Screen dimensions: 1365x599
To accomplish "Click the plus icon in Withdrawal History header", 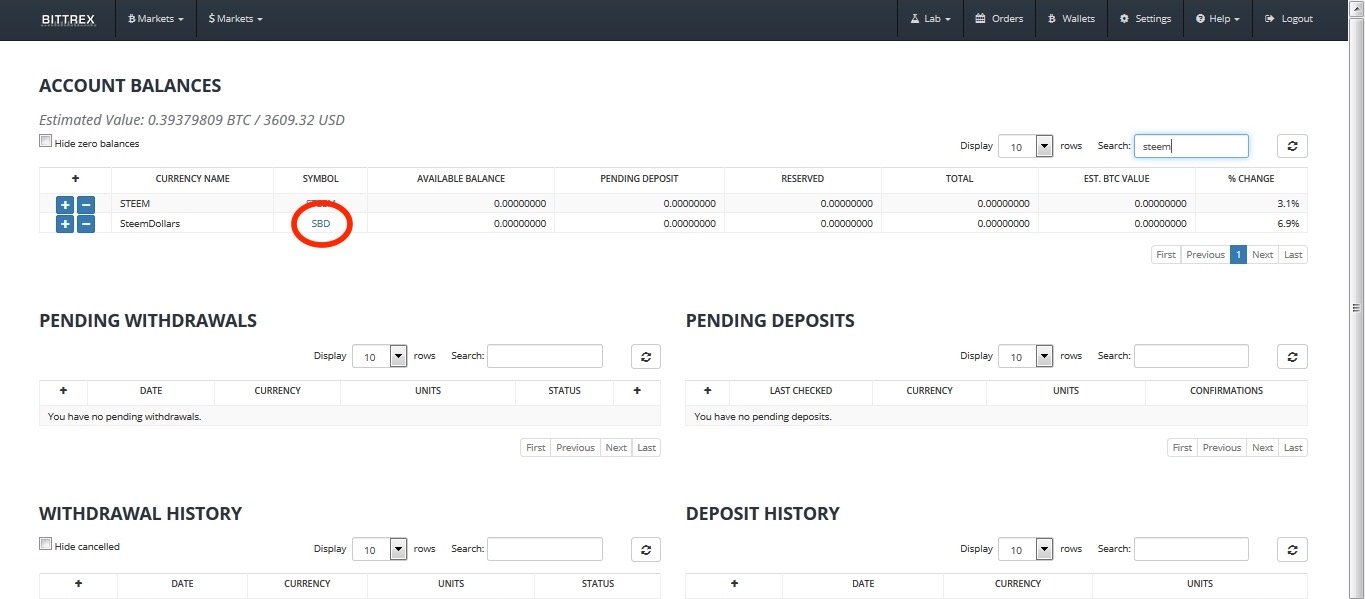I will [x=78, y=584].
